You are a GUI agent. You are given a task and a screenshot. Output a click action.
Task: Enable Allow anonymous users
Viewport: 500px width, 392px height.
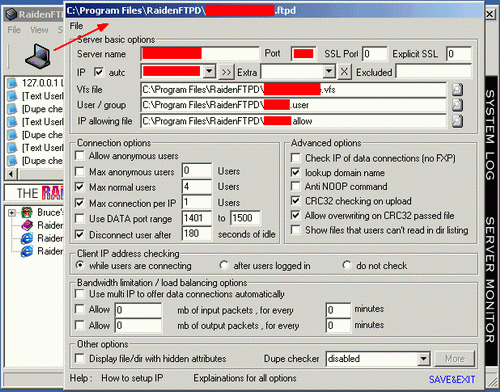coord(80,156)
